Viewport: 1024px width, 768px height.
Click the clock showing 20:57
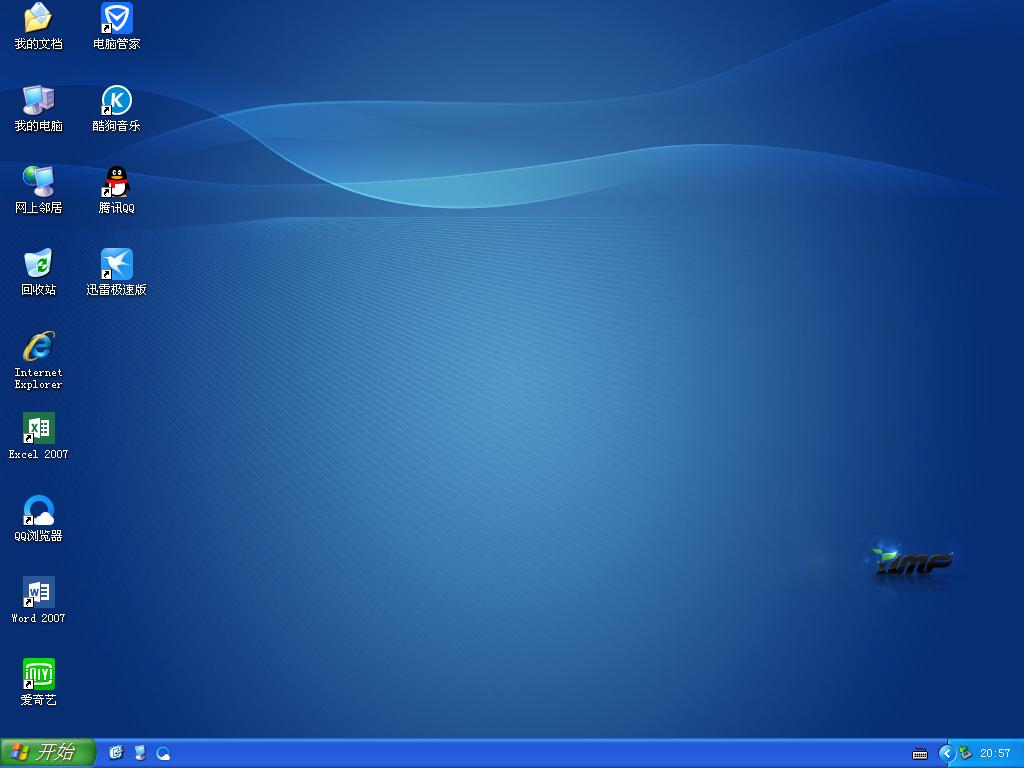pos(995,753)
